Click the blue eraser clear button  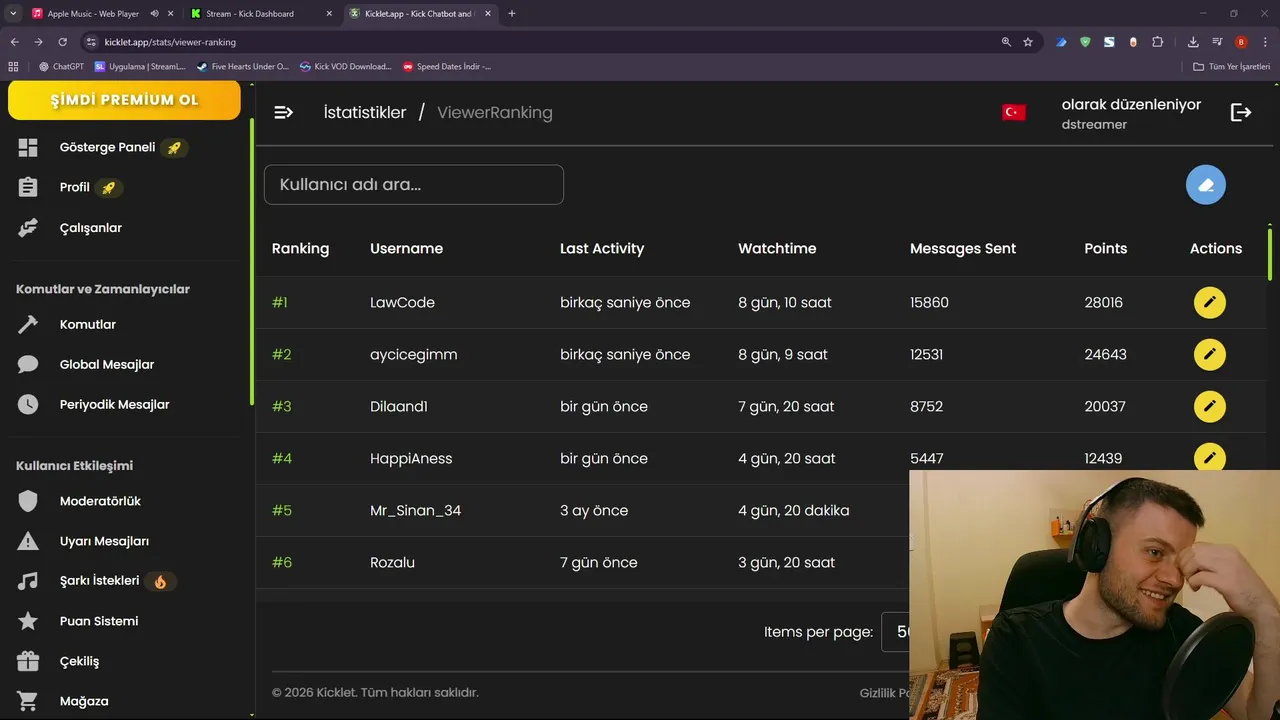tap(1206, 185)
